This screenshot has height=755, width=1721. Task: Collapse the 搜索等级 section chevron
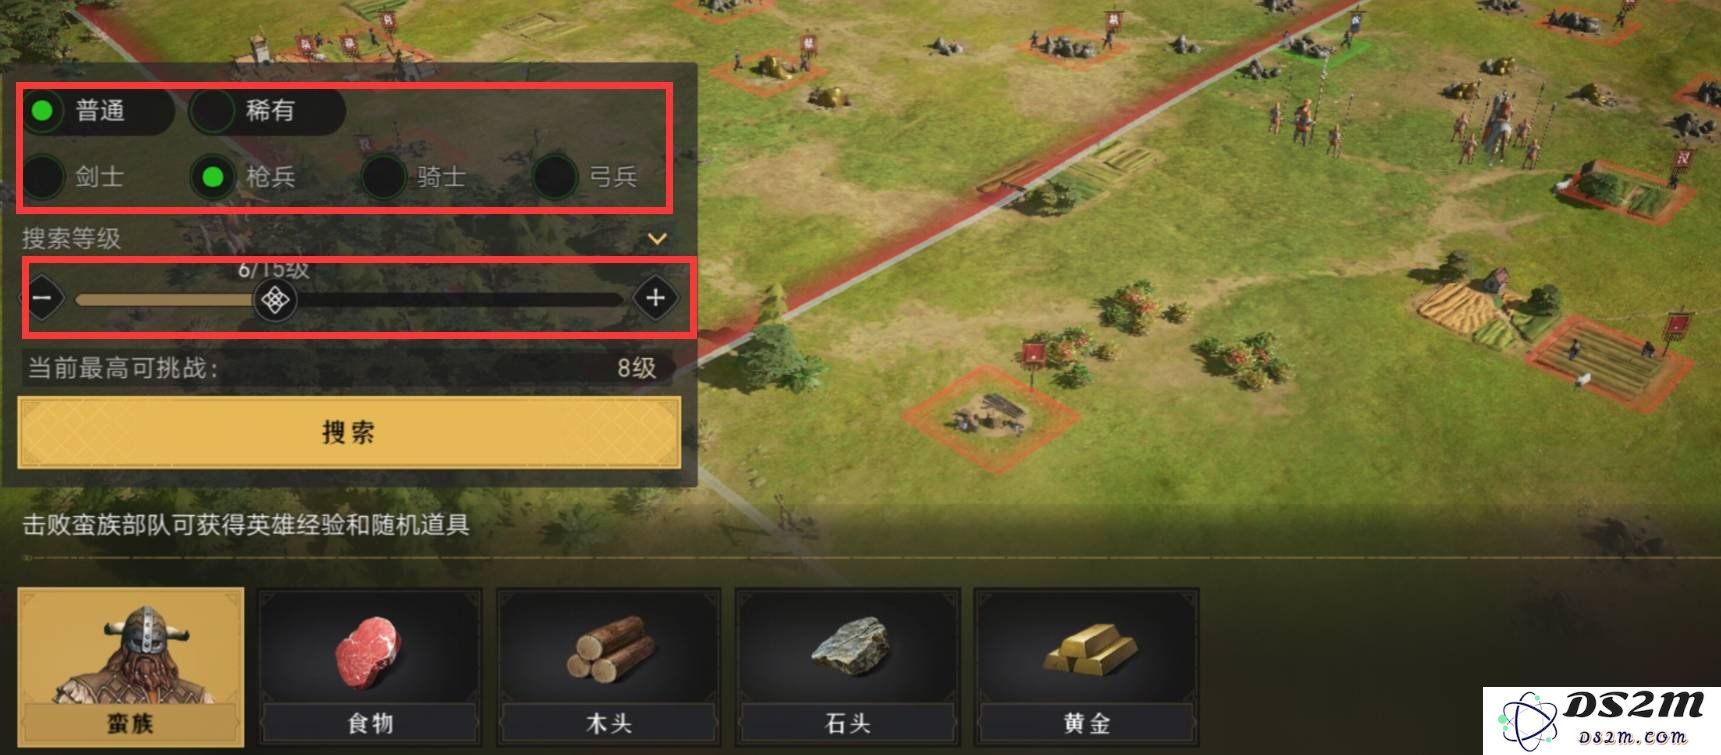657,239
